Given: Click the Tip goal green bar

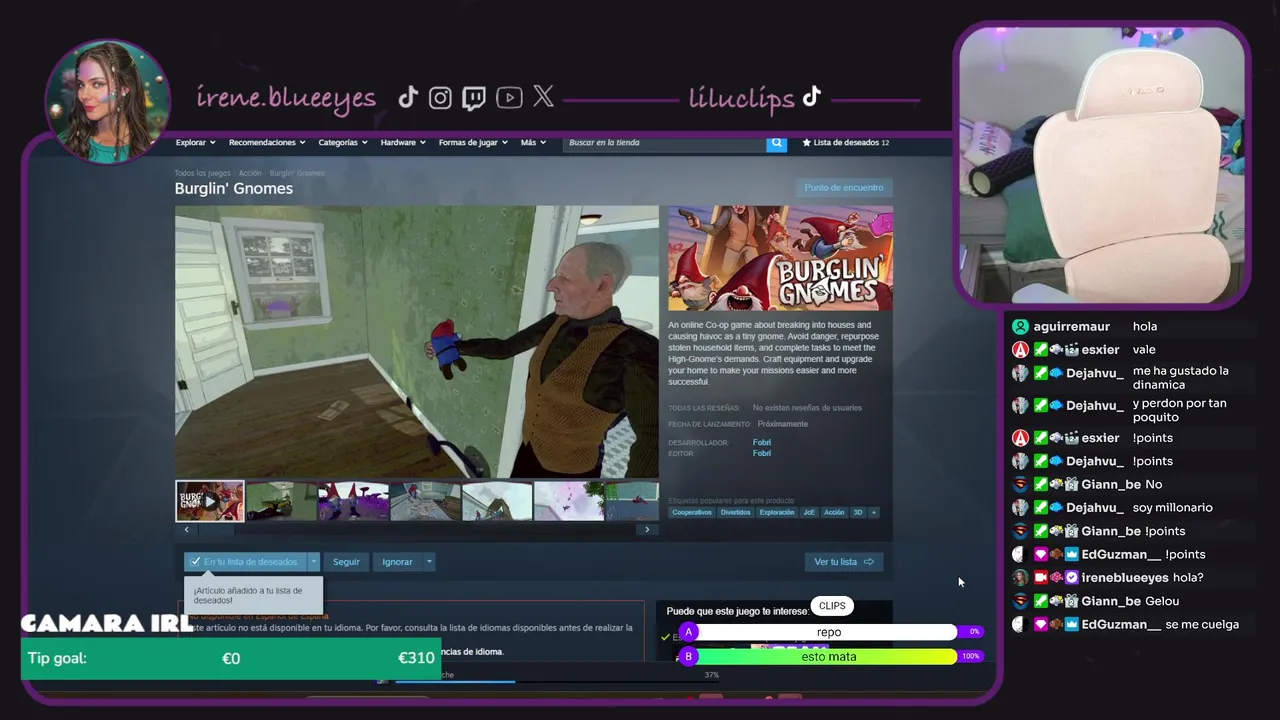Looking at the screenshot, I should click(x=231, y=658).
